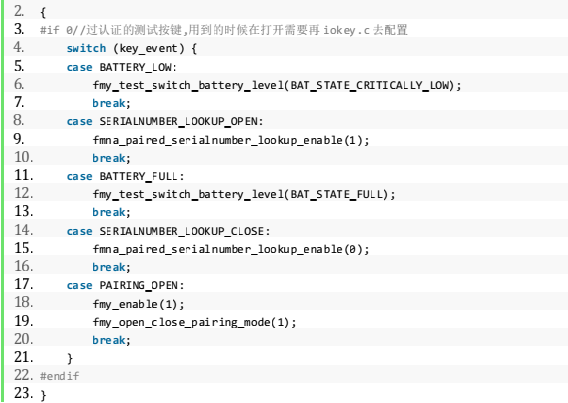Click 'case BATTERY_FULL:' line

tap(125, 176)
